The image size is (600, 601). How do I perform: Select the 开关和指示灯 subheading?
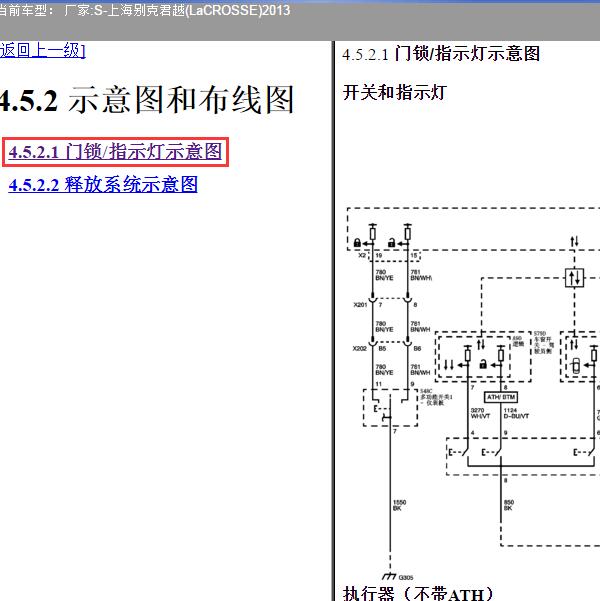pos(395,93)
